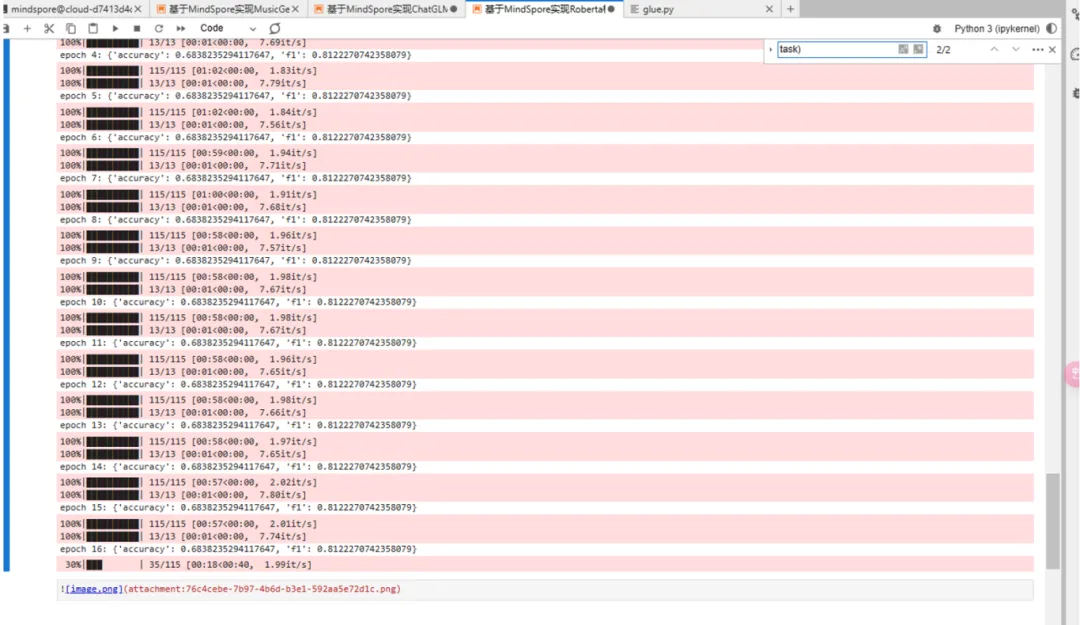Screen dimensions: 1080x625
Task: Copy the selected cell
Action: tap(71, 29)
